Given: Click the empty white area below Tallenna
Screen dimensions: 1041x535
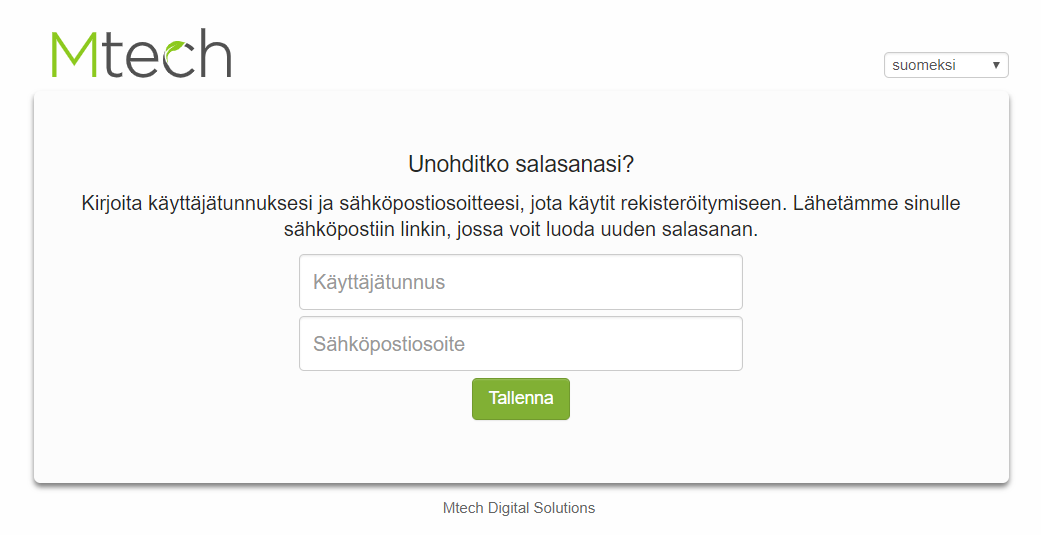Looking at the screenshot, I should [521, 450].
